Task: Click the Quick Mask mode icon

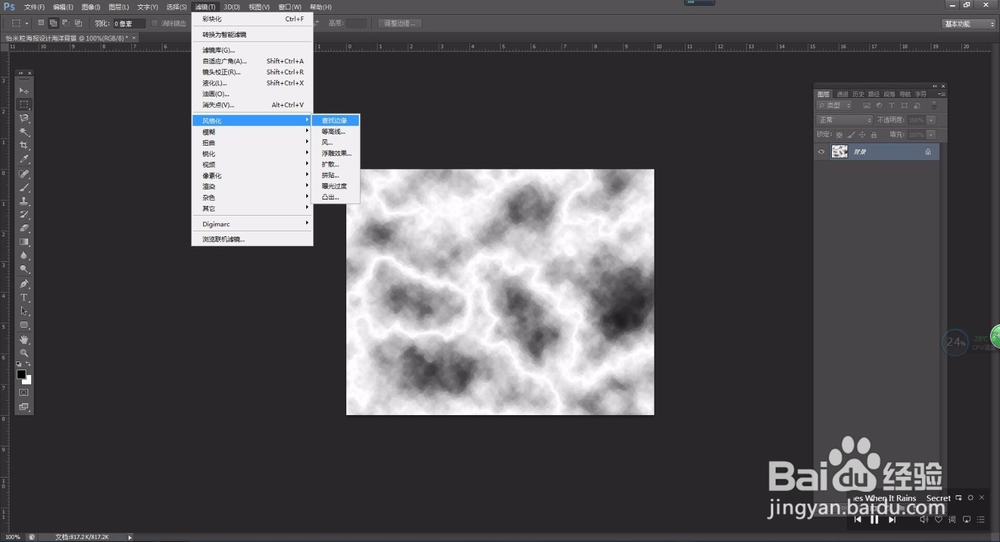Action: pyautogui.click(x=24, y=393)
